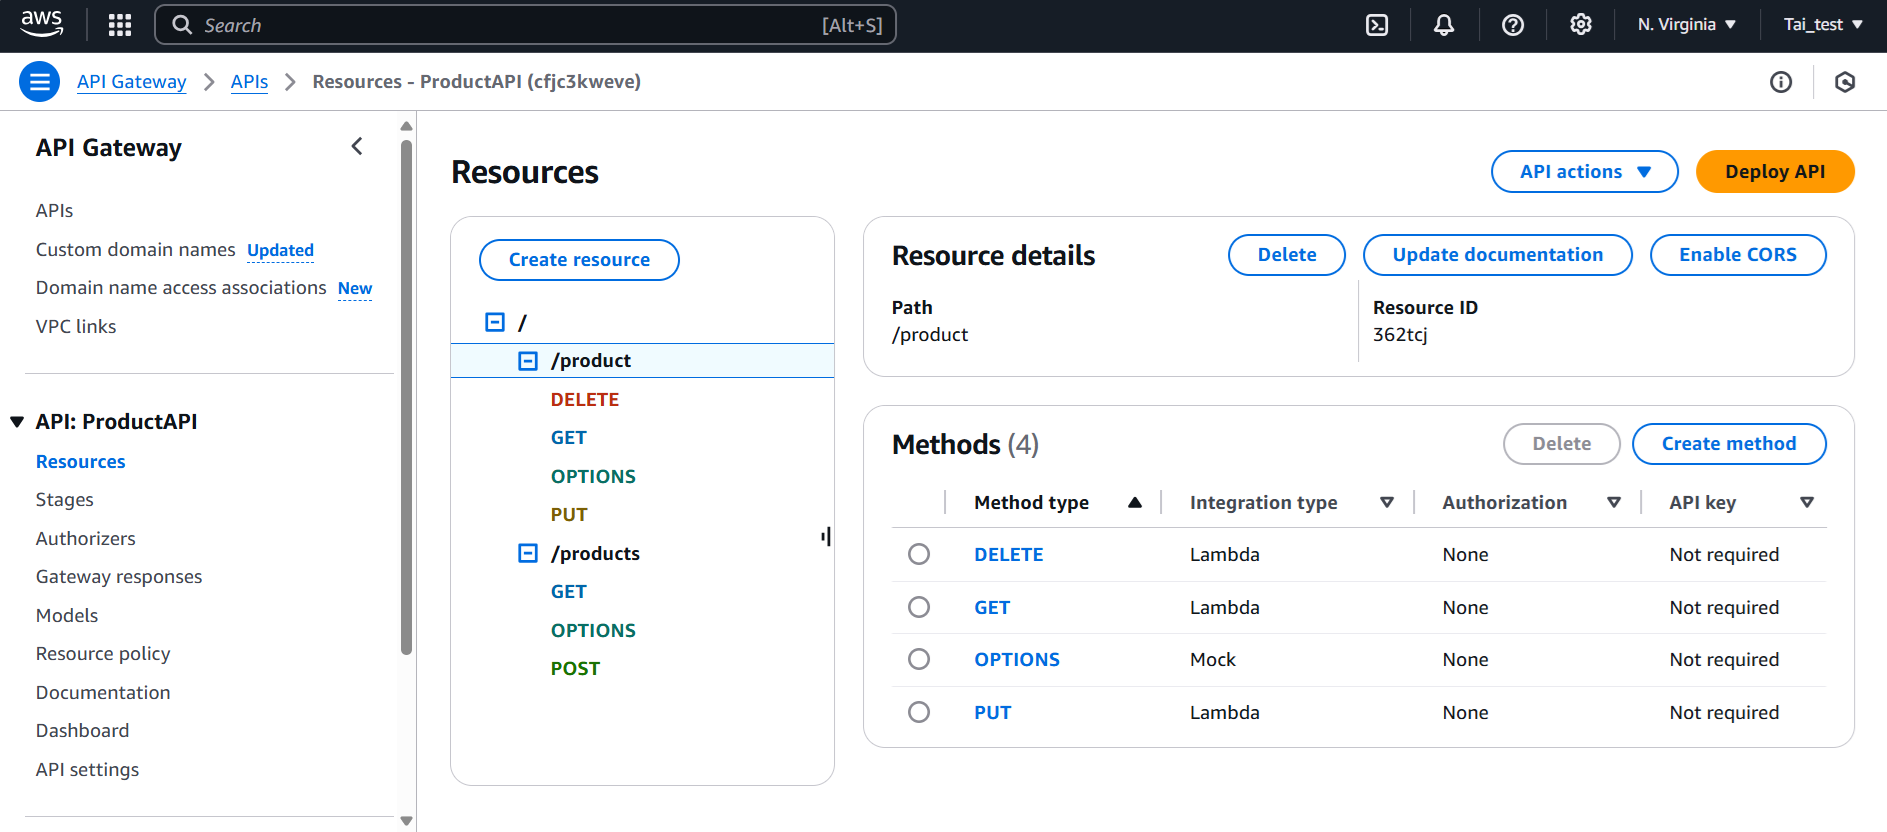Follow the API Gateway breadcrumb link
The height and width of the screenshot is (832, 1887).
coord(132,82)
